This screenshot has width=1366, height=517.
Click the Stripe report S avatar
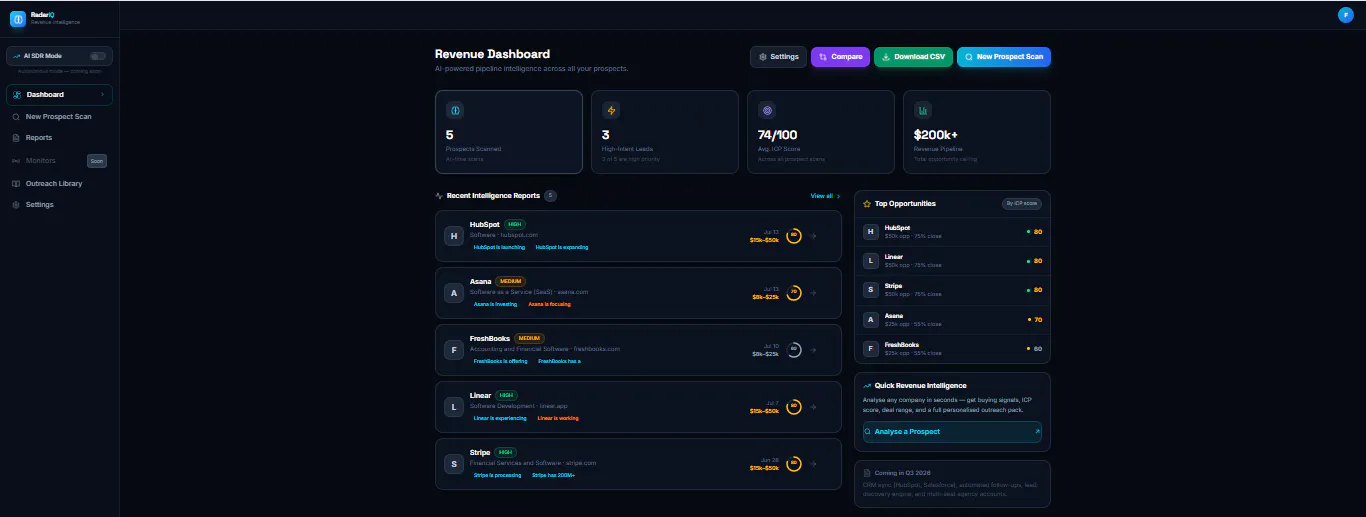click(454, 464)
